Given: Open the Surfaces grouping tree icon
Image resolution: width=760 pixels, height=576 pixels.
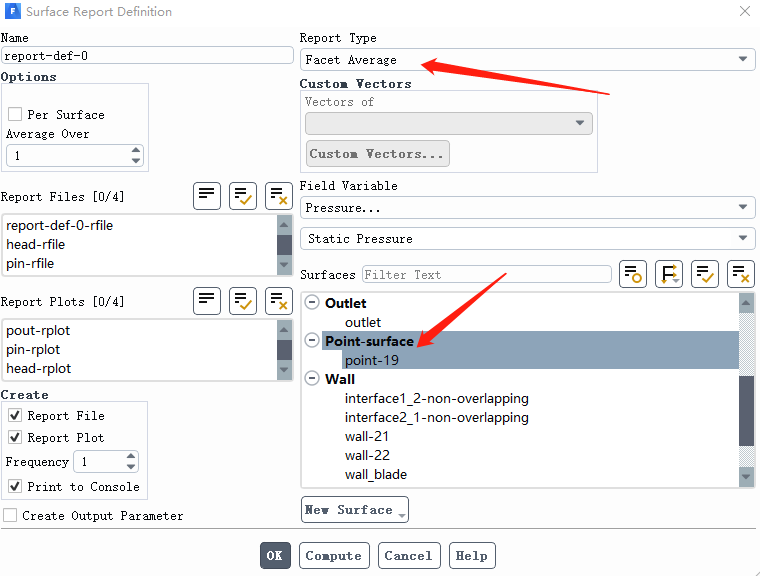Looking at the screenshot, I should click(x=669, y=274).
